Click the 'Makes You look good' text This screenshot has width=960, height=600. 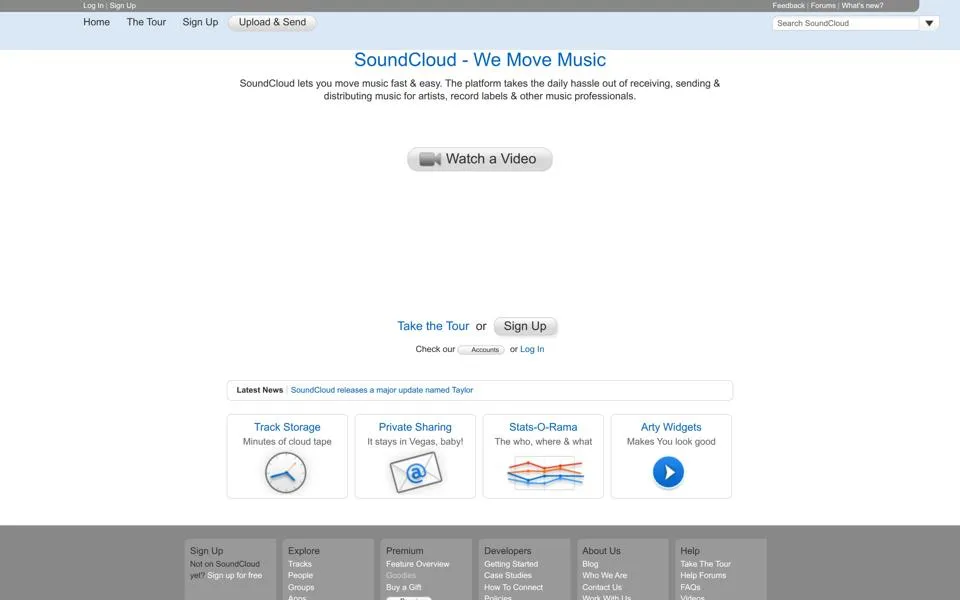671,441
